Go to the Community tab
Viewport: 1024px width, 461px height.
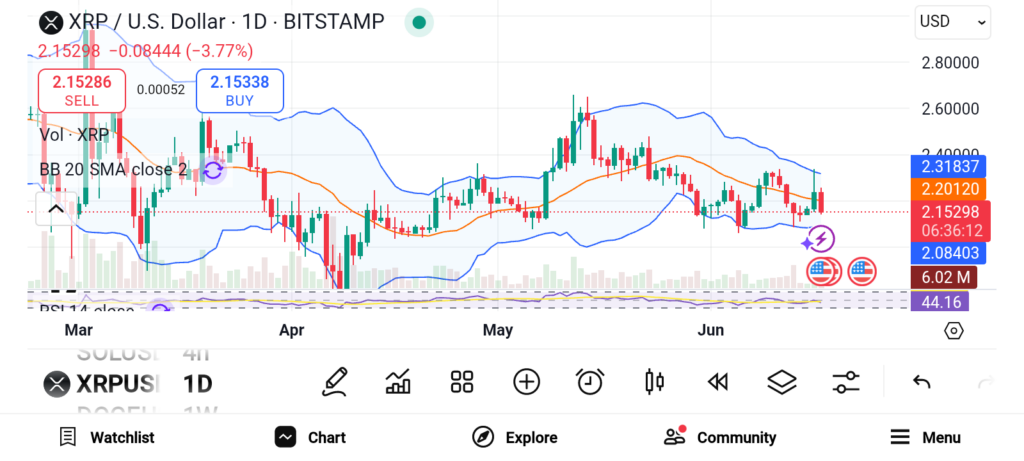pos(720,437)
